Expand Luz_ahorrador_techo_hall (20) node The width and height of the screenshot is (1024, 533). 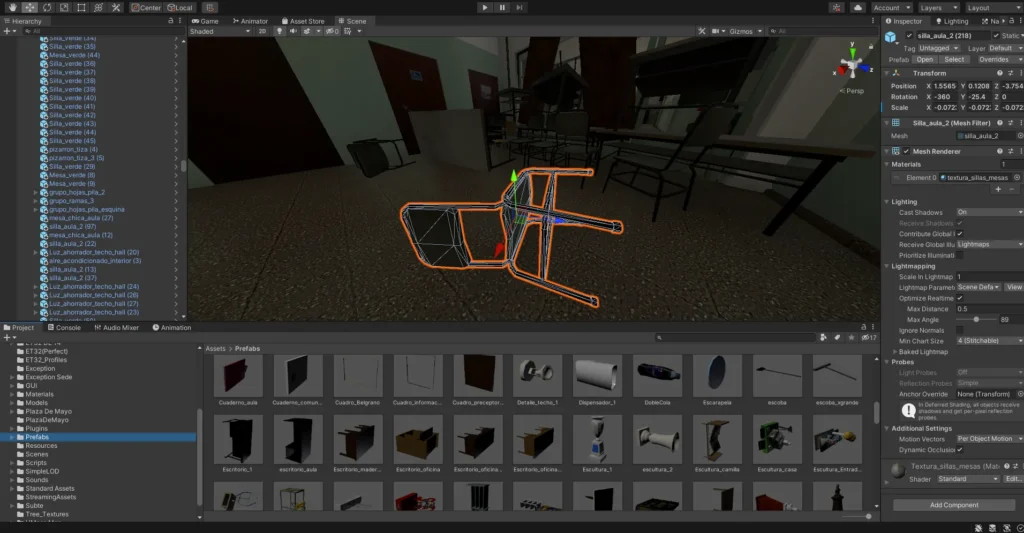click(35, 252)
